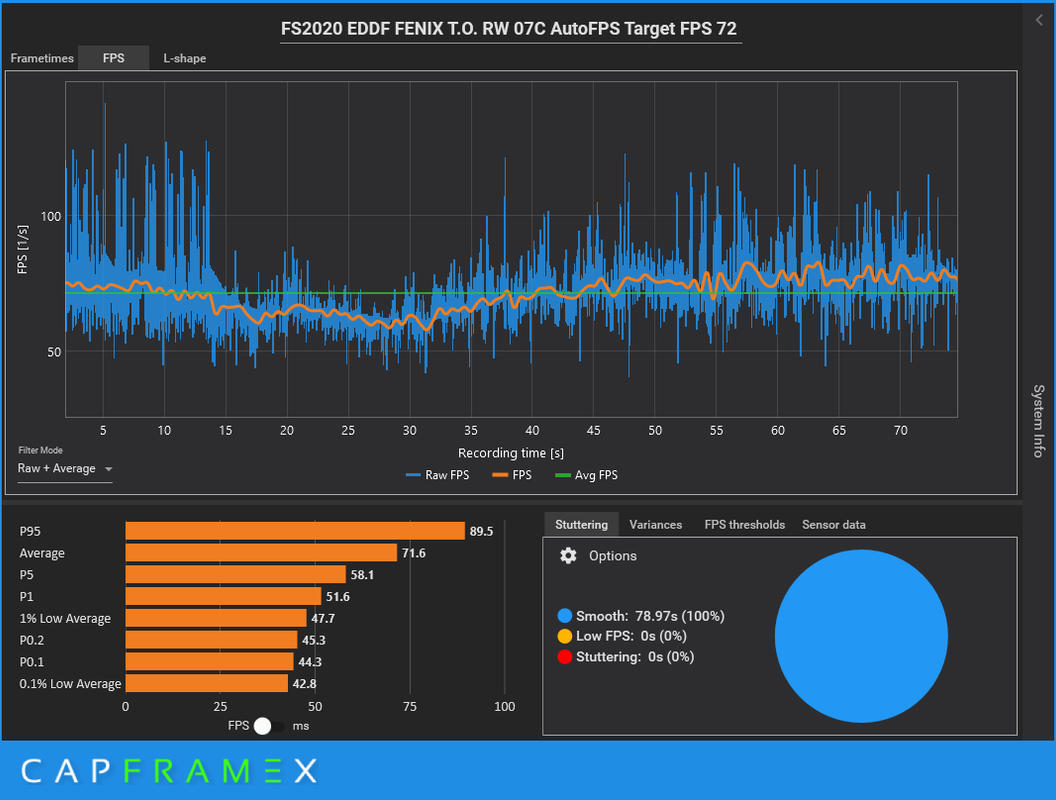Click the 0.1% Low Average label
Screen dimensions: 1056x800
coord(70,684)
